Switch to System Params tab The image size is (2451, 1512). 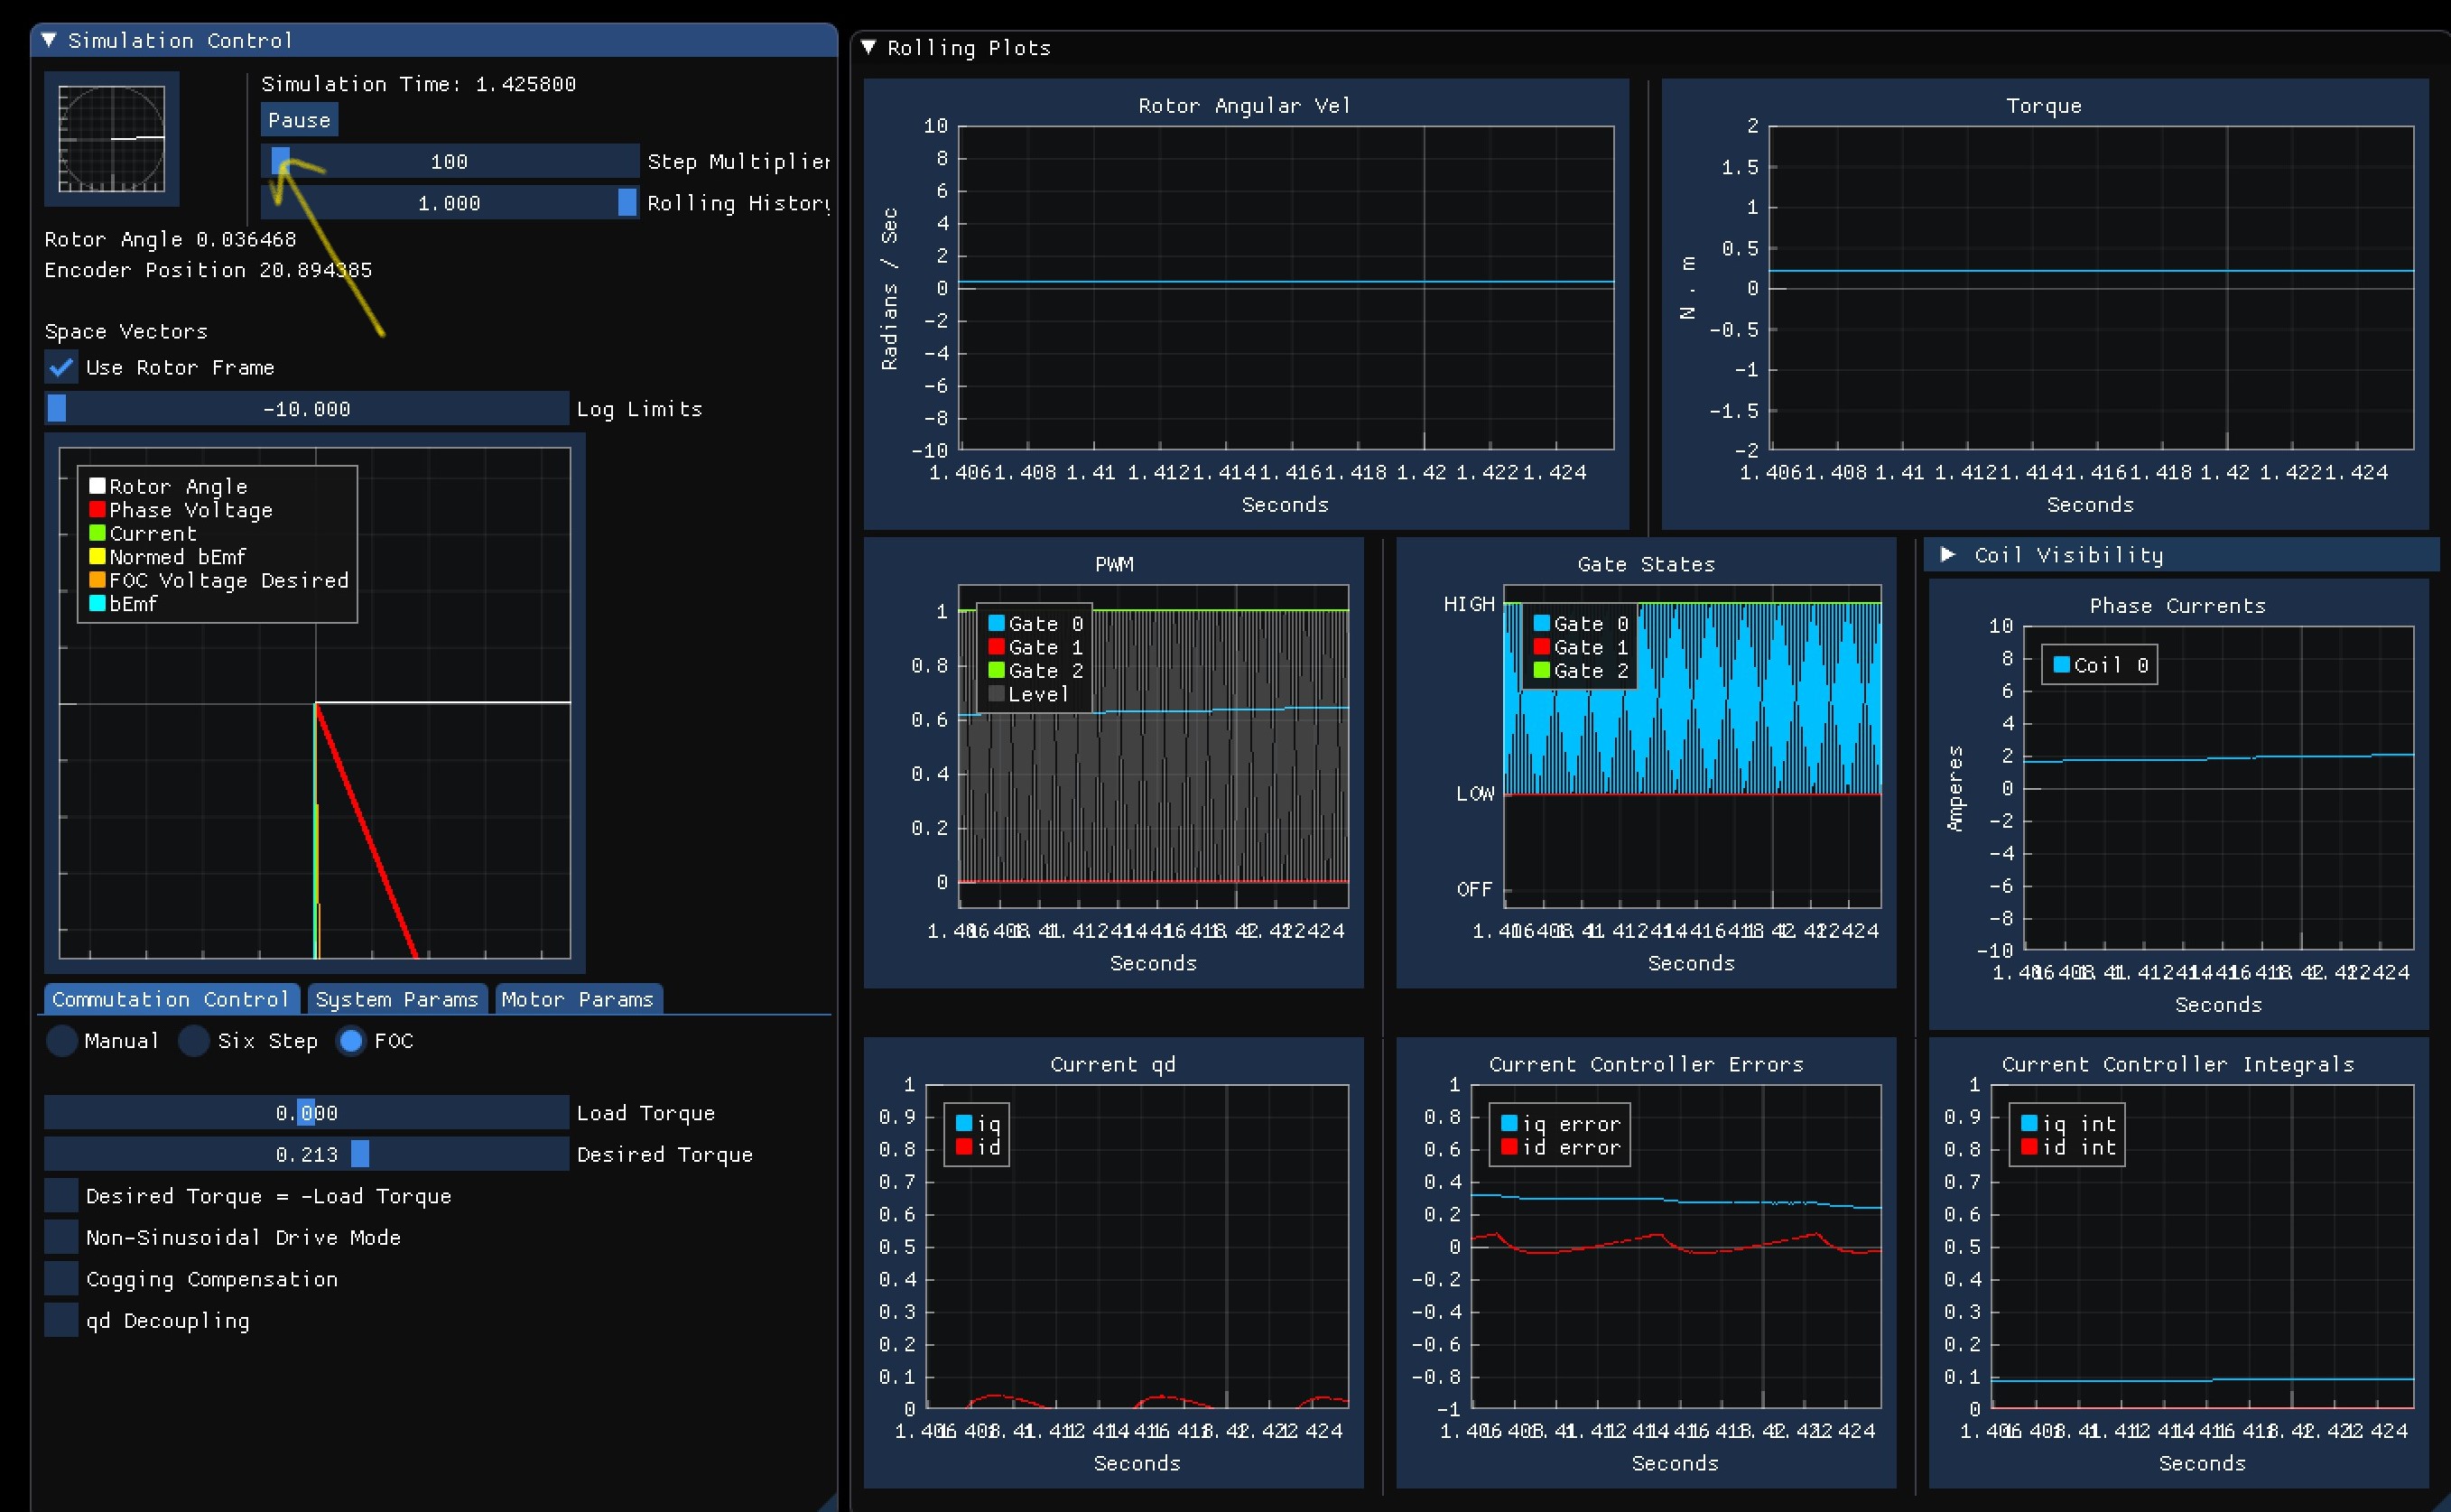397,999
